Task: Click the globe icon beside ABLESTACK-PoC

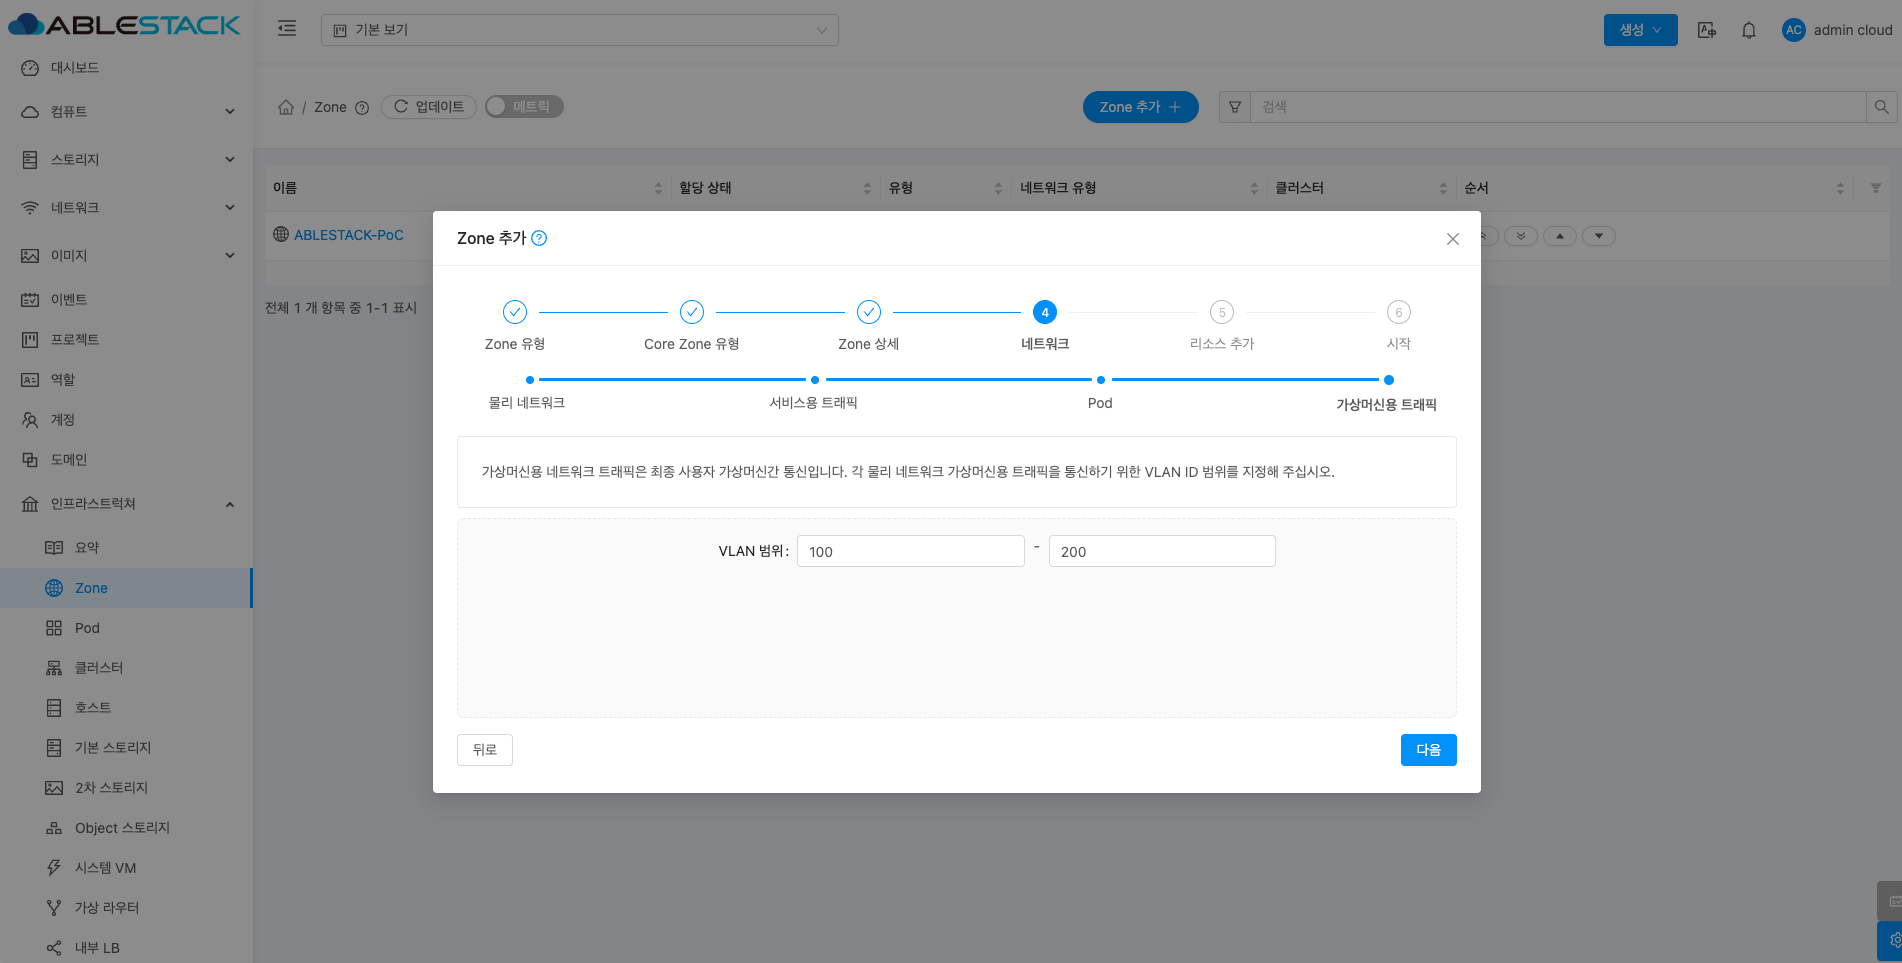Action: tap(281, 234)
